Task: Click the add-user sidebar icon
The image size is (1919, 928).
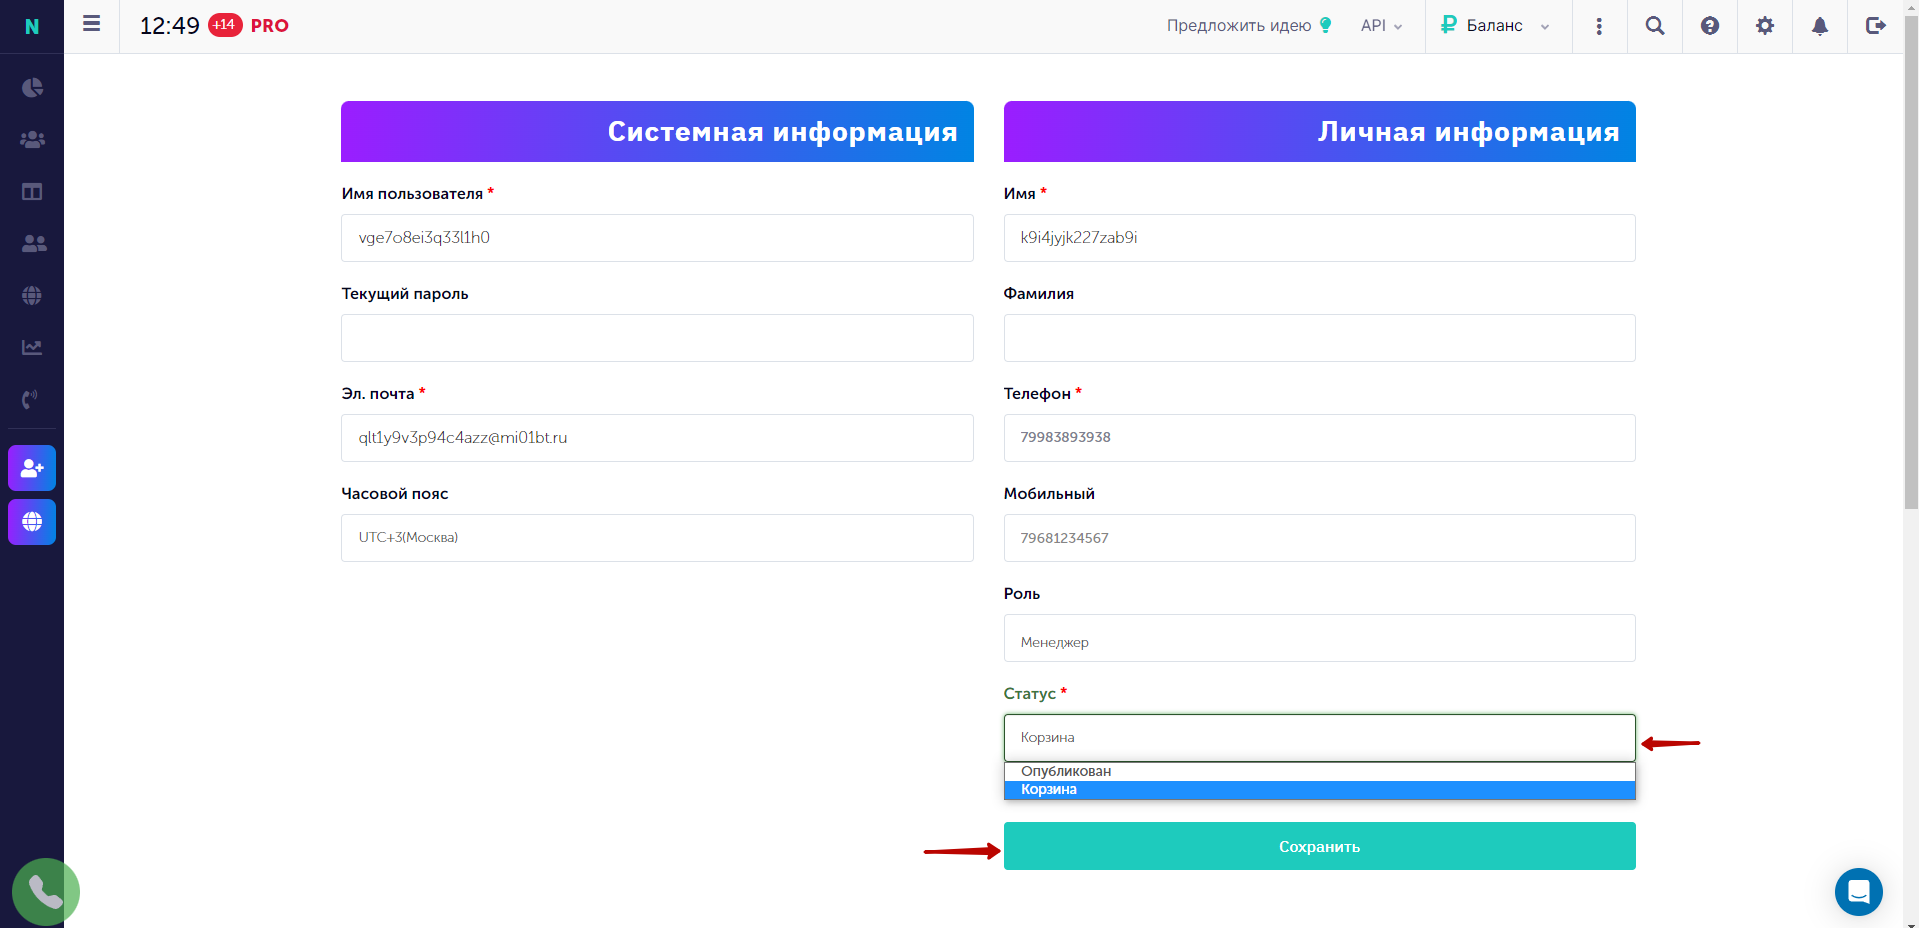Action: point(32,468)
